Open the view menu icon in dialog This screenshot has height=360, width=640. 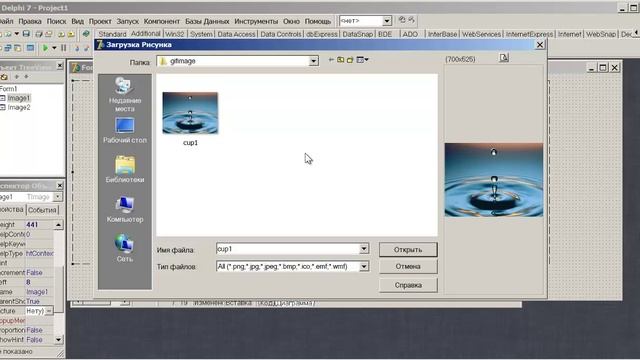click(x=362, y=60)
